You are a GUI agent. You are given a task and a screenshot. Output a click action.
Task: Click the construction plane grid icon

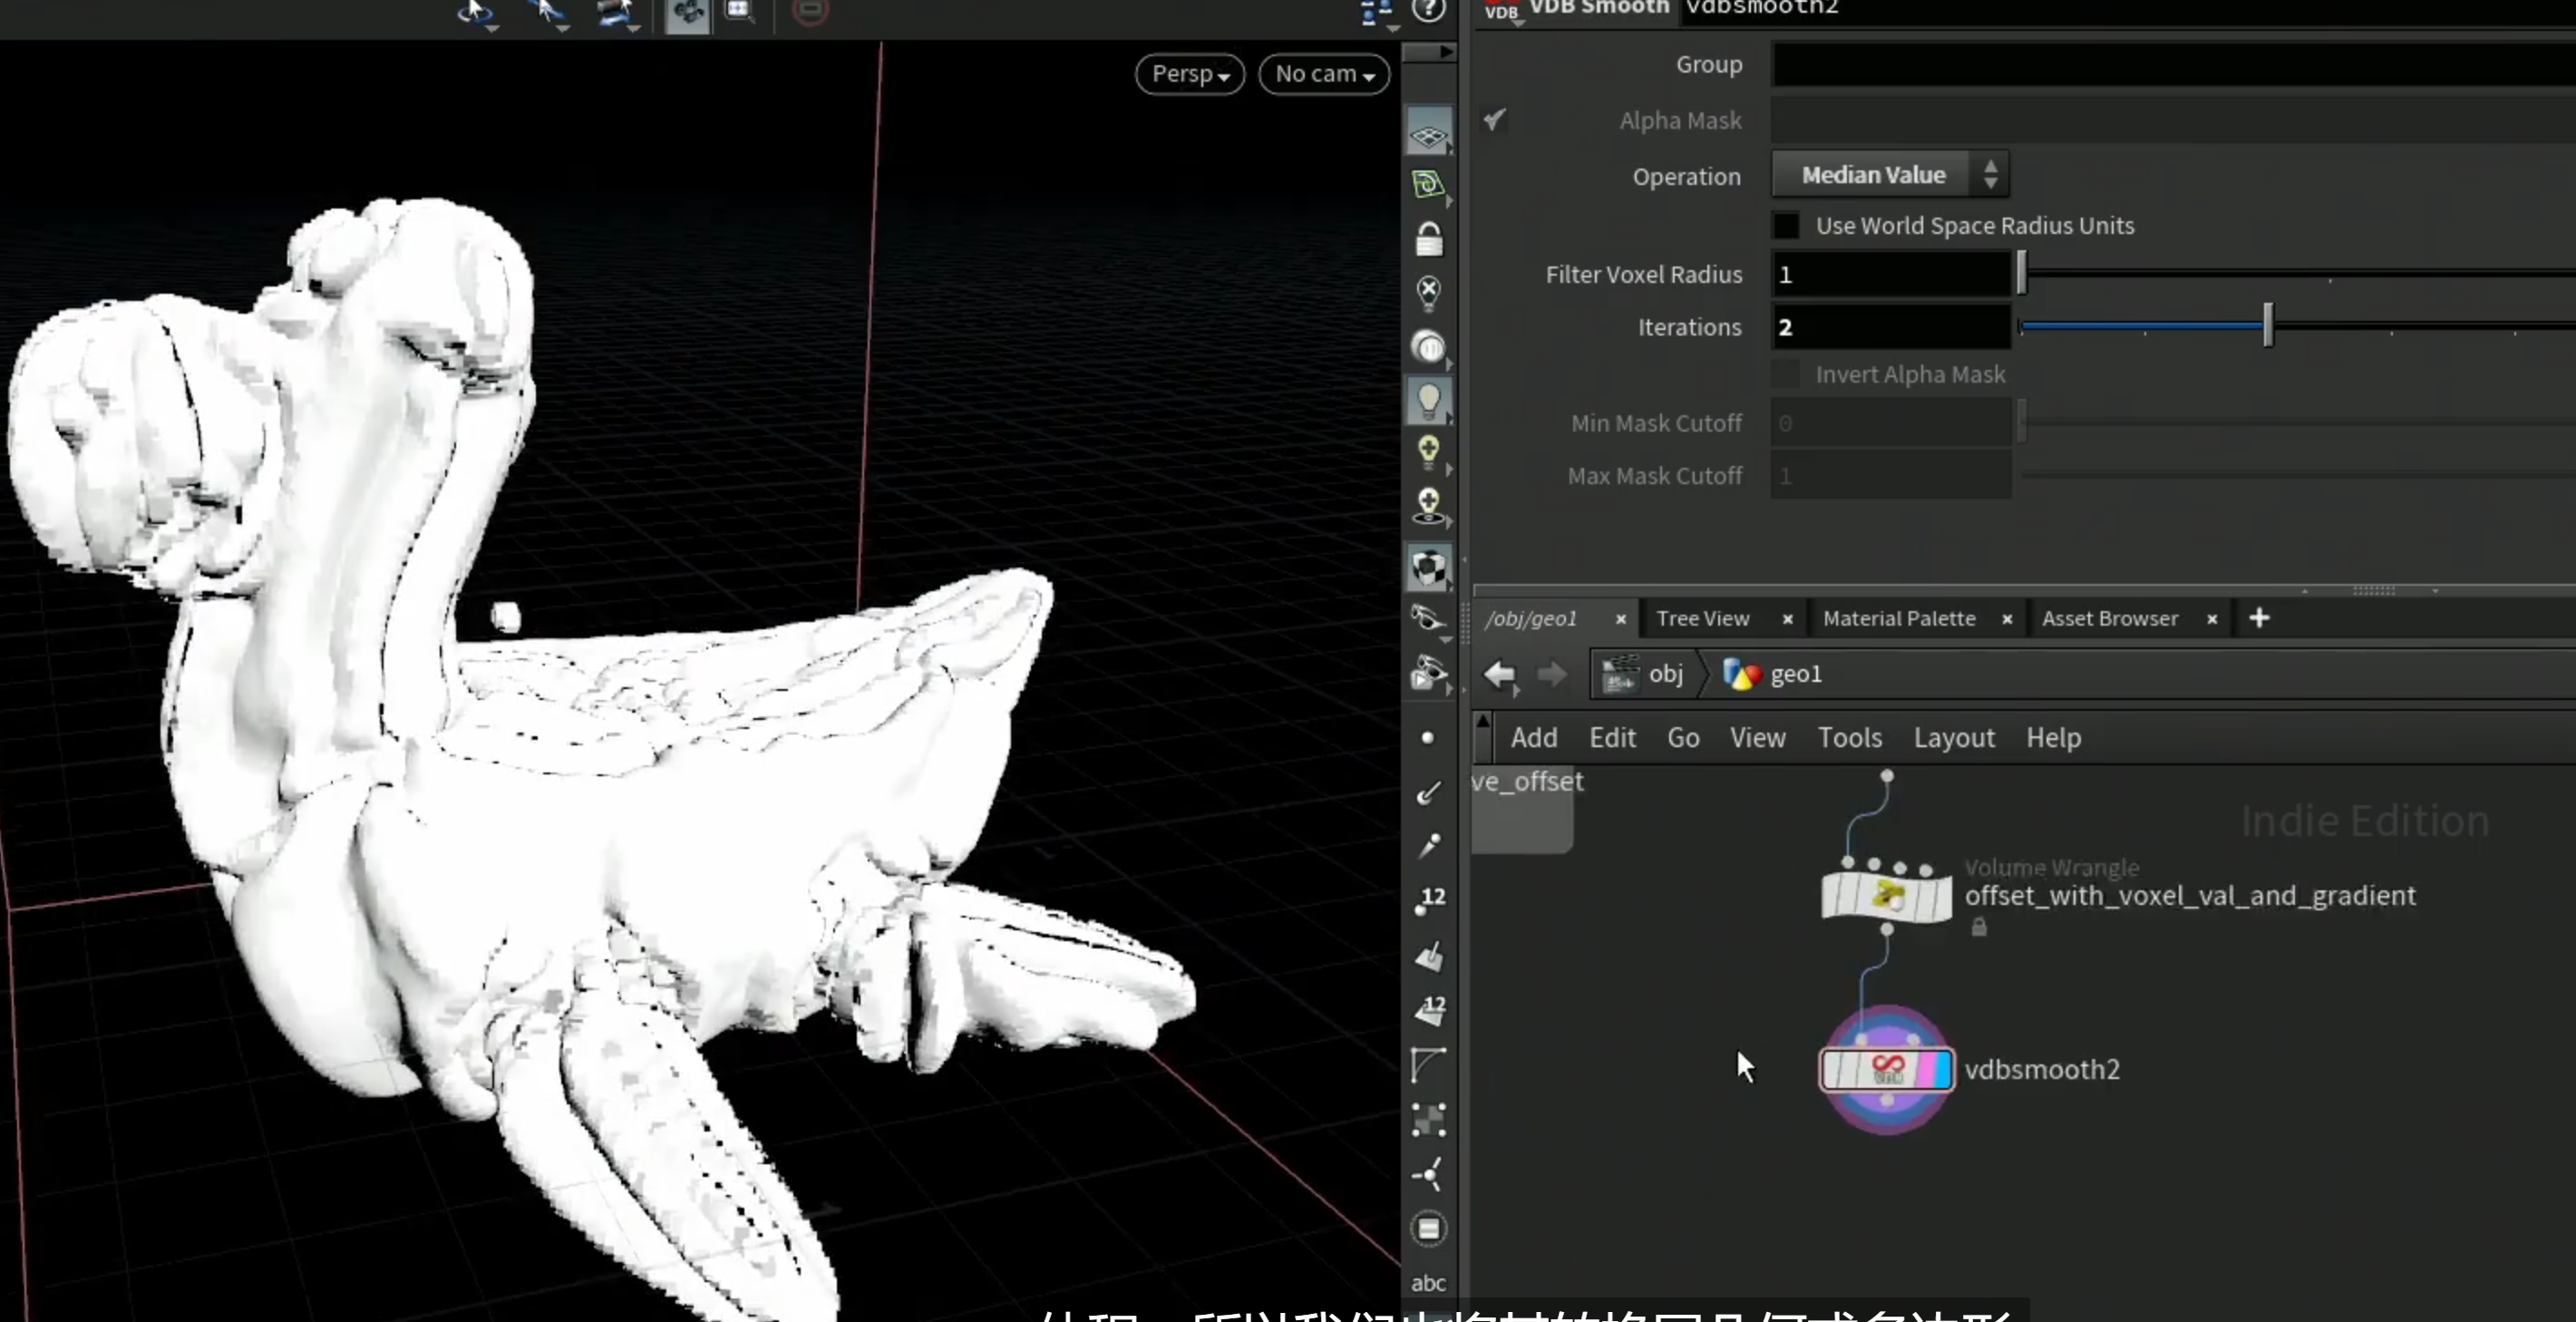coord(1429,134)
